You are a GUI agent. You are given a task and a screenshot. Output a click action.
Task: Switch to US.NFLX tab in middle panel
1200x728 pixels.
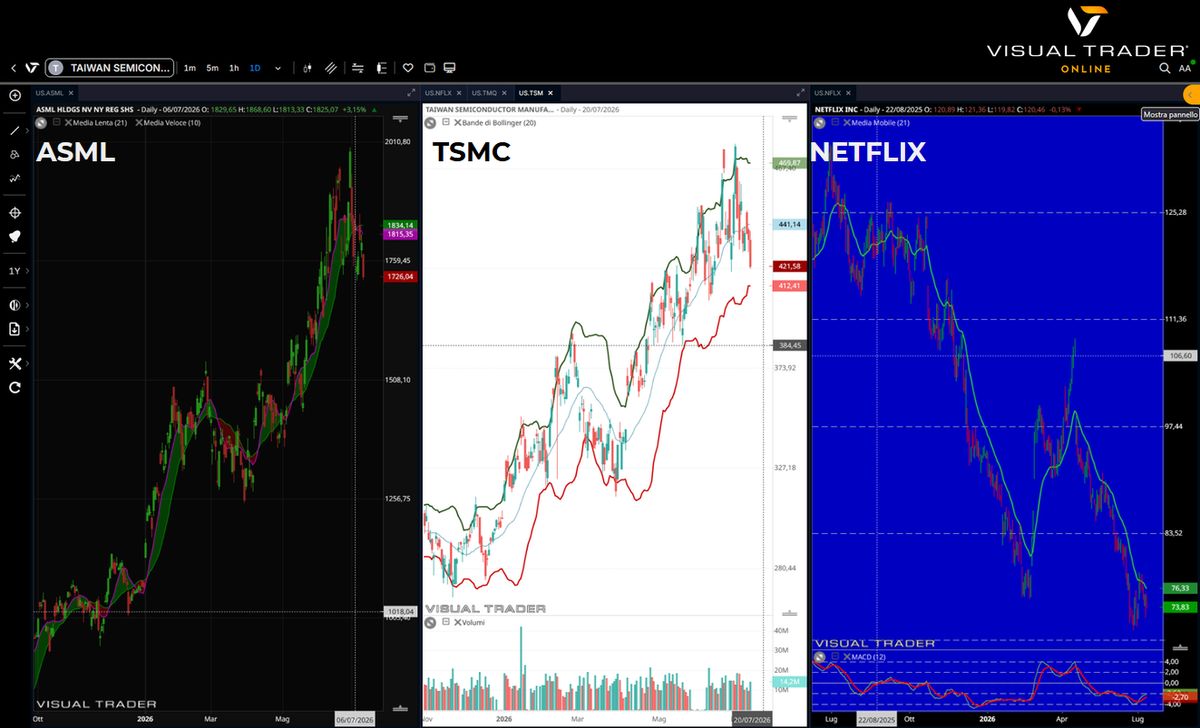pyautogui.click(x=437, y=93)
